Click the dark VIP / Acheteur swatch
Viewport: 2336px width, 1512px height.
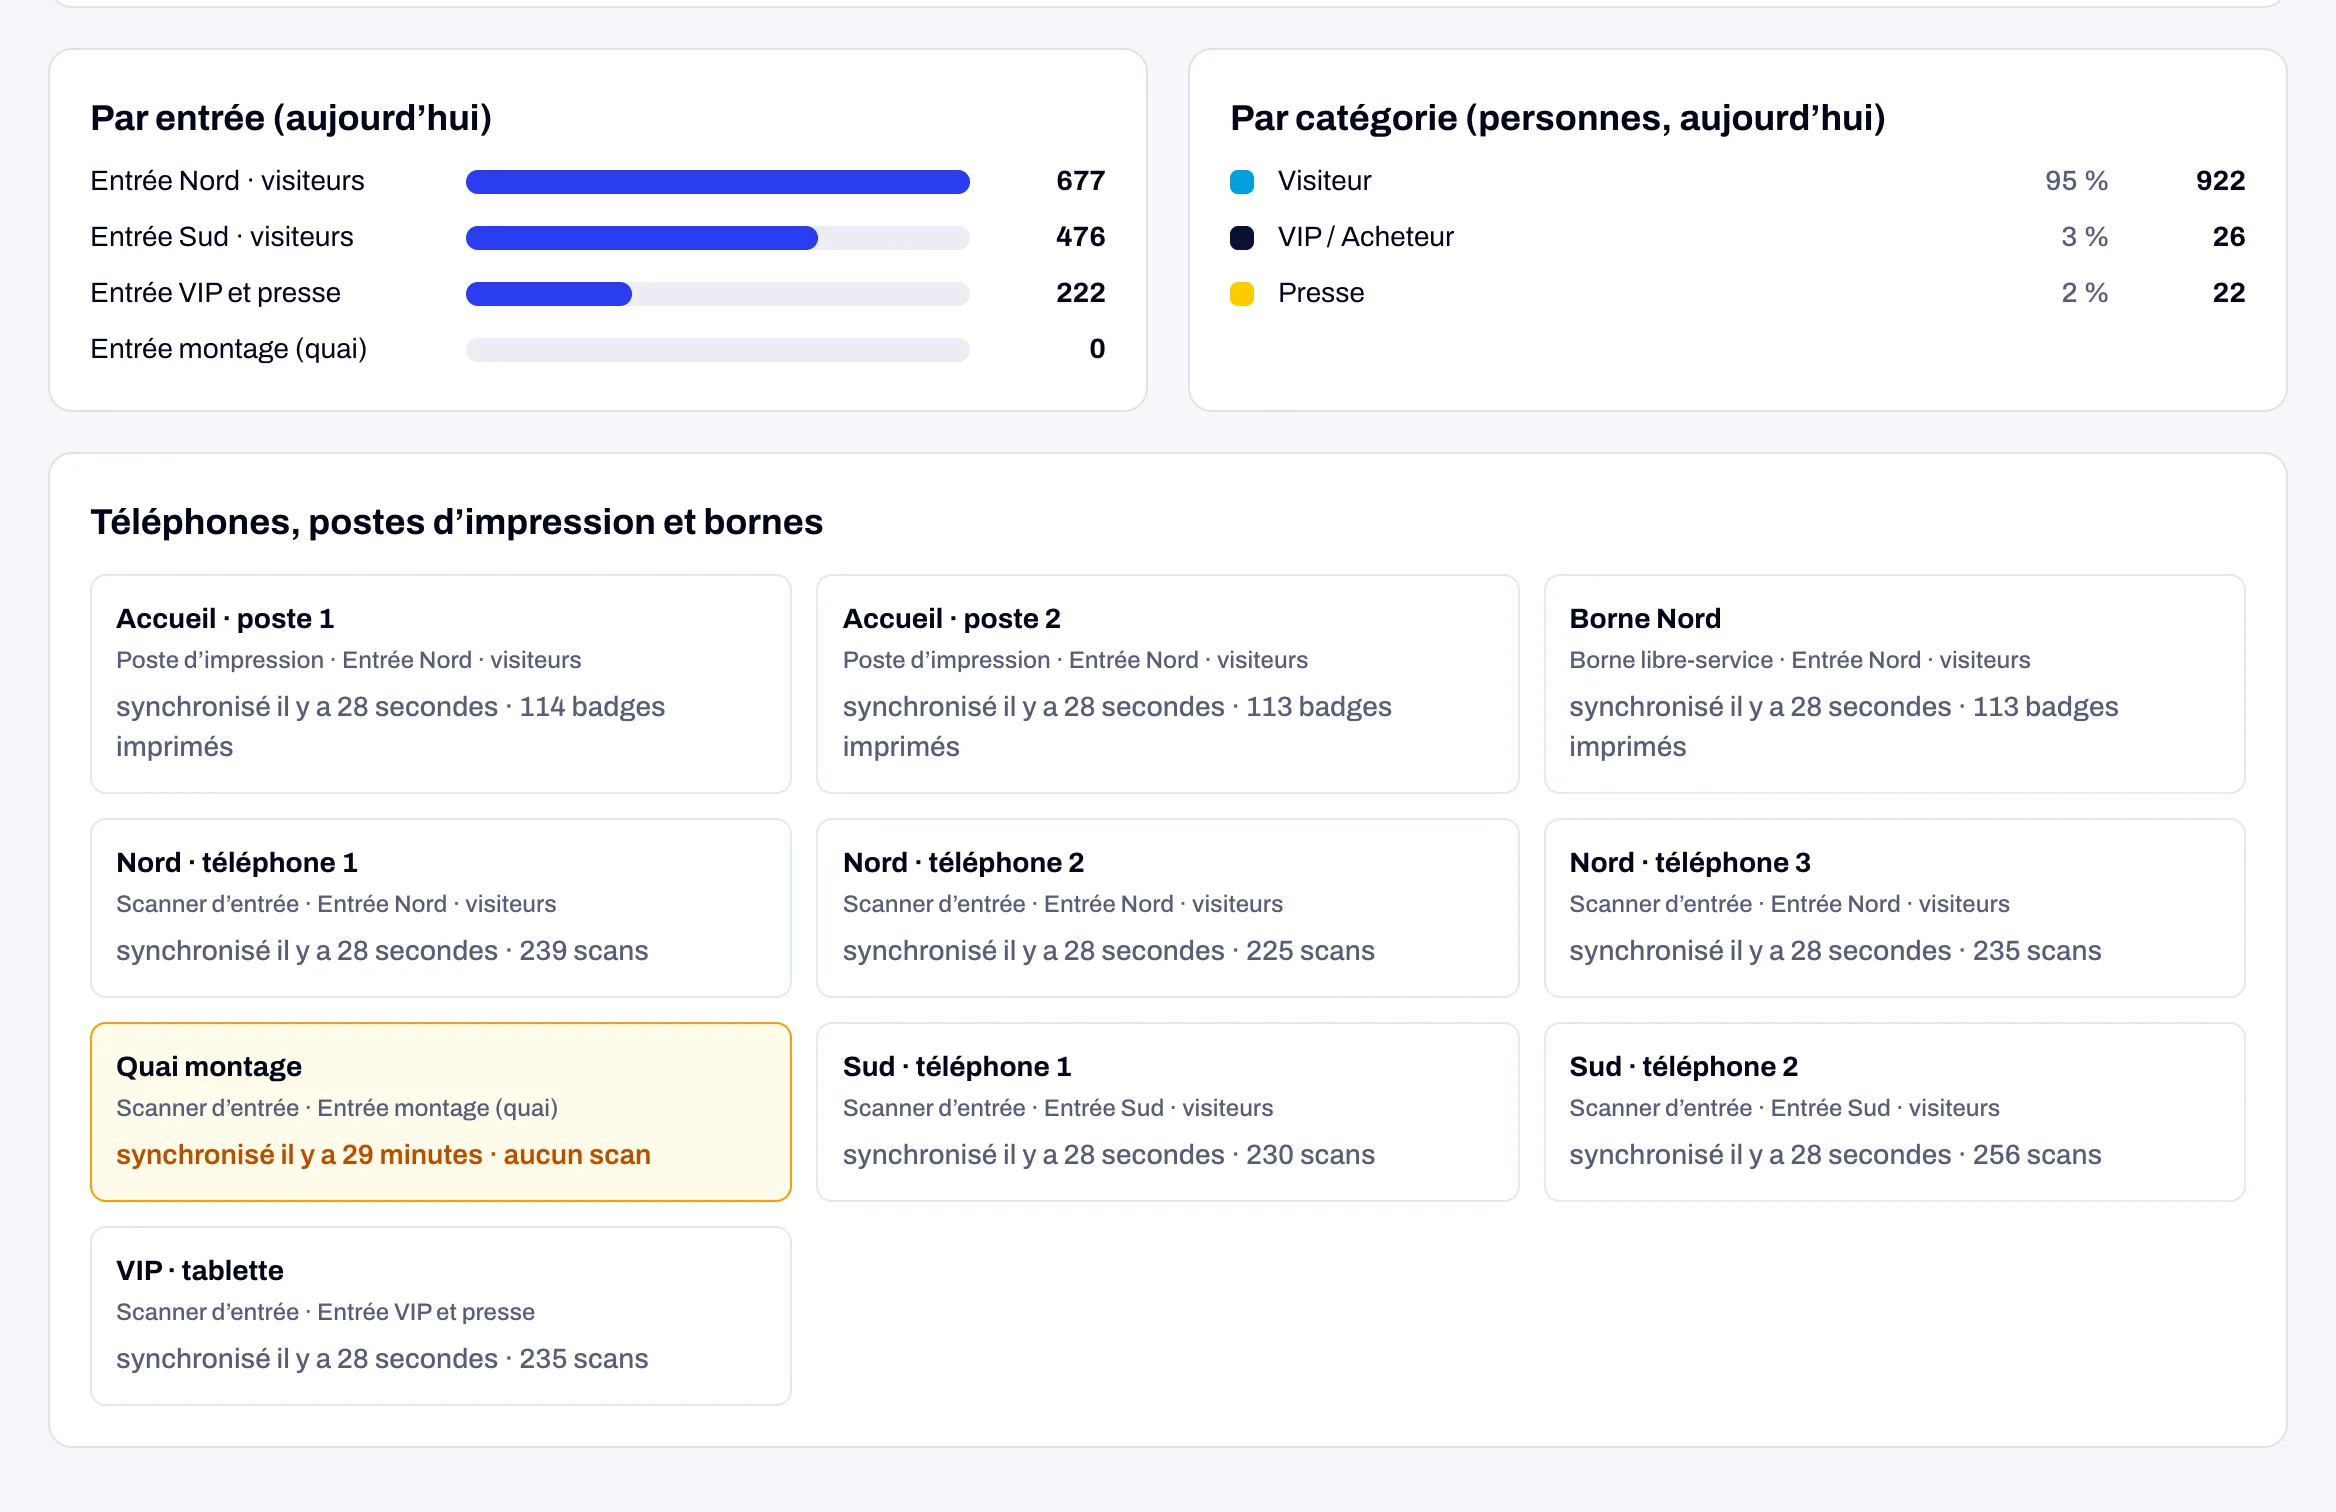coord(1242,237)
